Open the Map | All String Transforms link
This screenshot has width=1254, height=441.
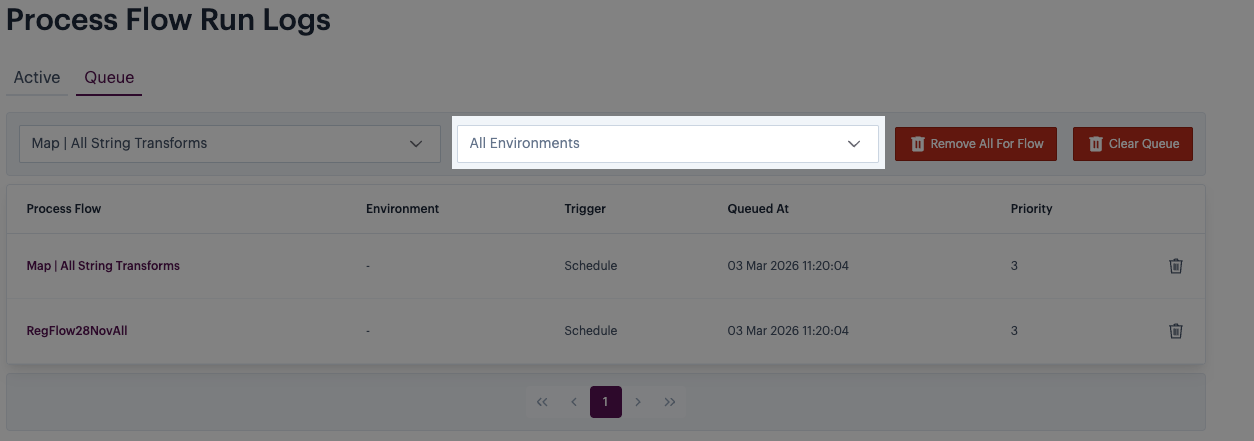[x=103, y=266]
